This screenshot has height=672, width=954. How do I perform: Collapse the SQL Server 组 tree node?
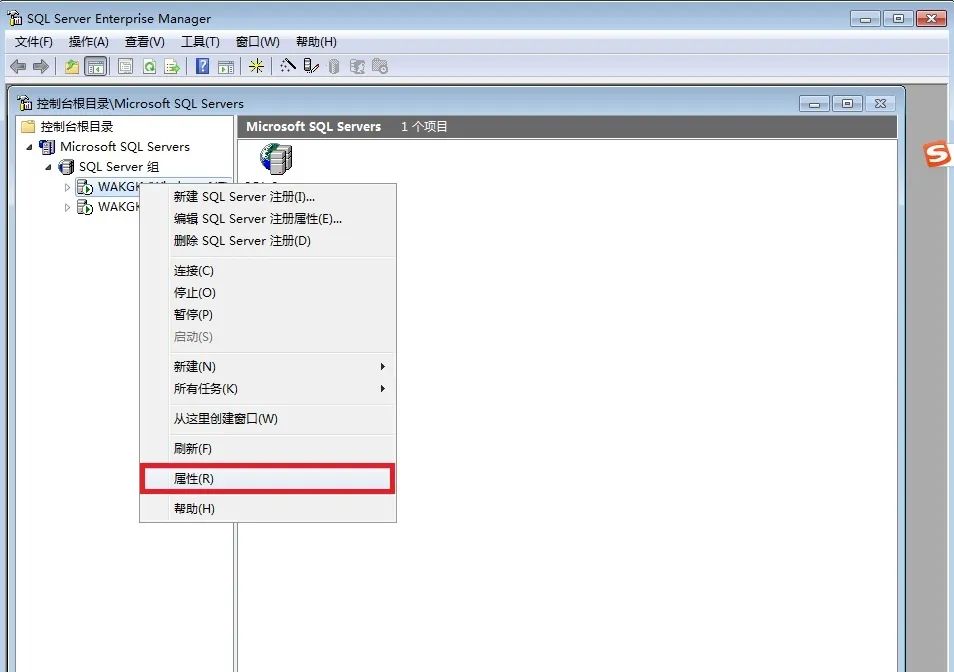point(48,167)
